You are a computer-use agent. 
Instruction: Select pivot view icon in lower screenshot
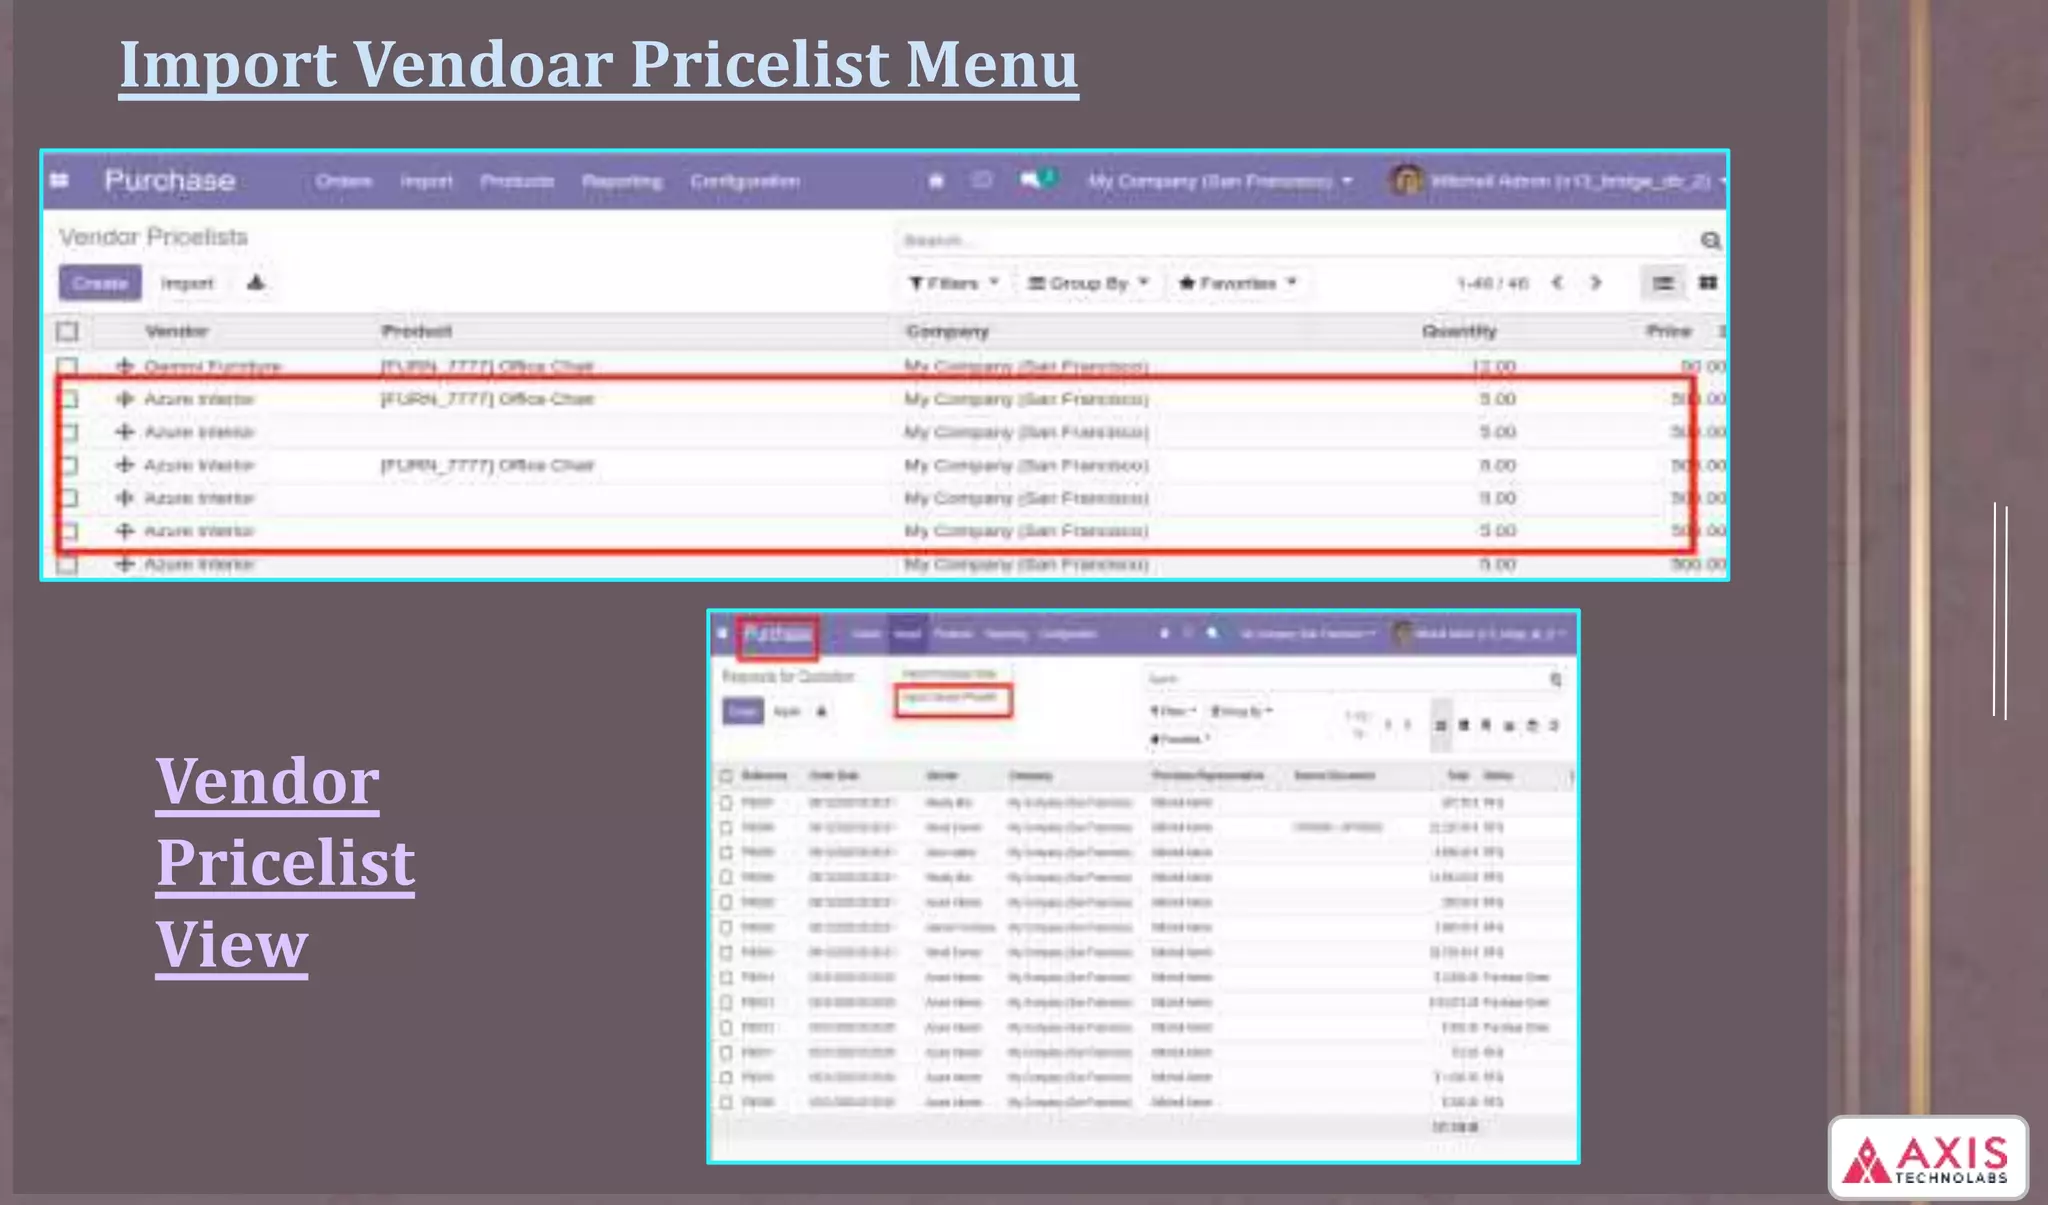click(1486, 725)
